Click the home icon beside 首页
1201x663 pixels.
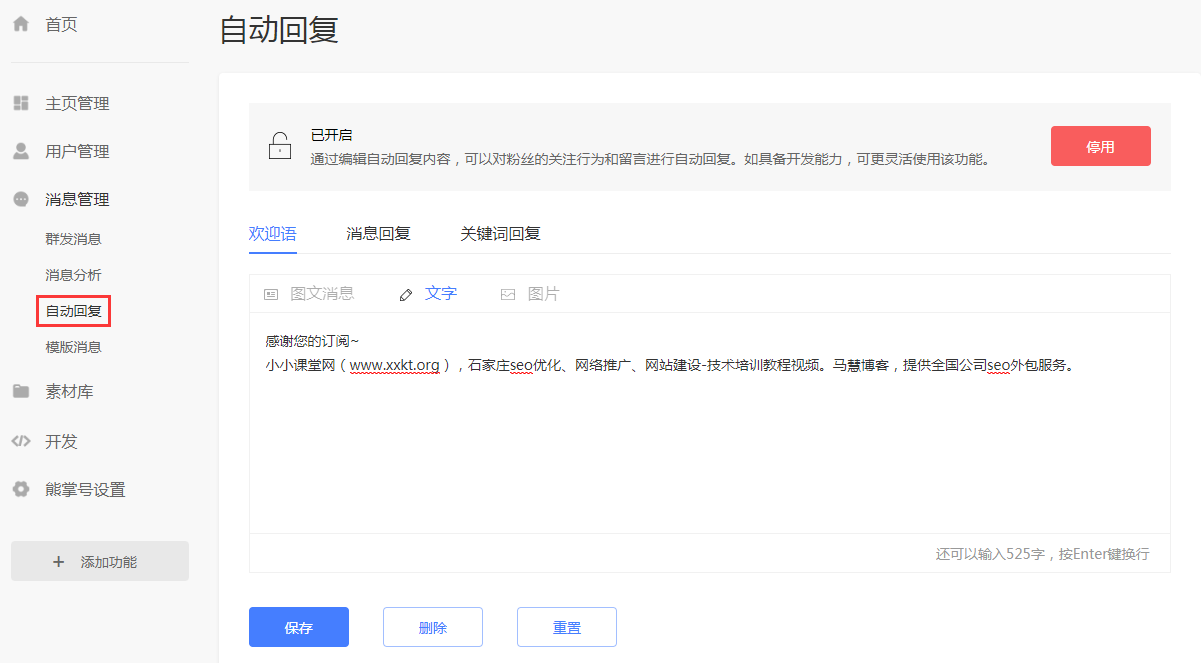tap(21, 24)
